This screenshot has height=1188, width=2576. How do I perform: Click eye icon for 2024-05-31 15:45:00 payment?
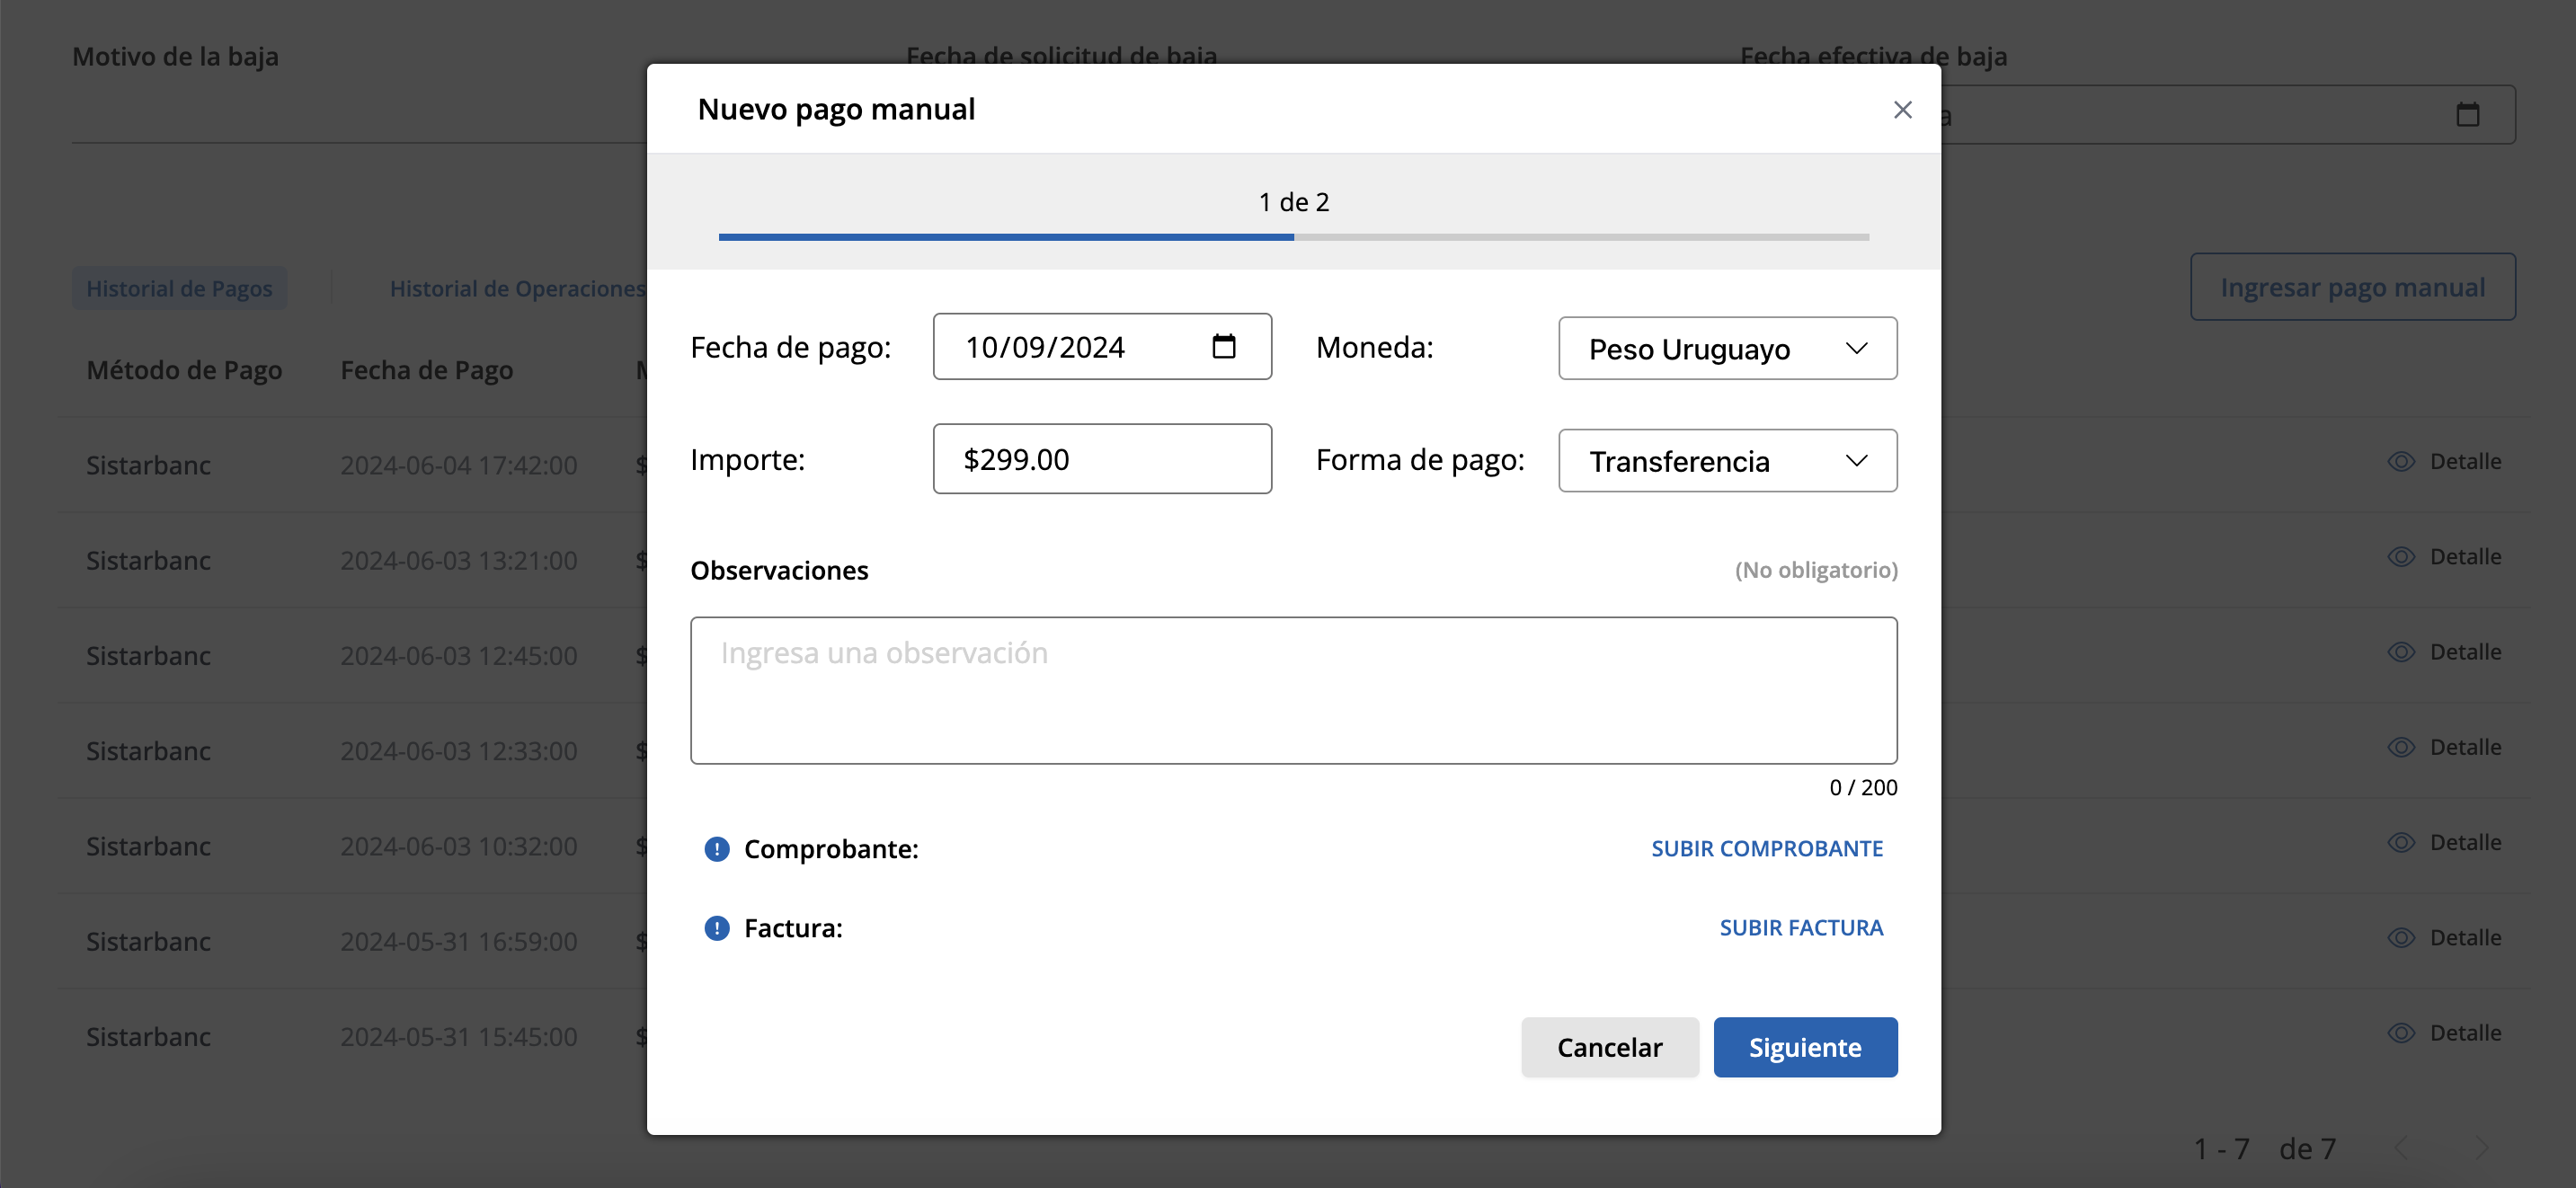pos(2400,1033)
